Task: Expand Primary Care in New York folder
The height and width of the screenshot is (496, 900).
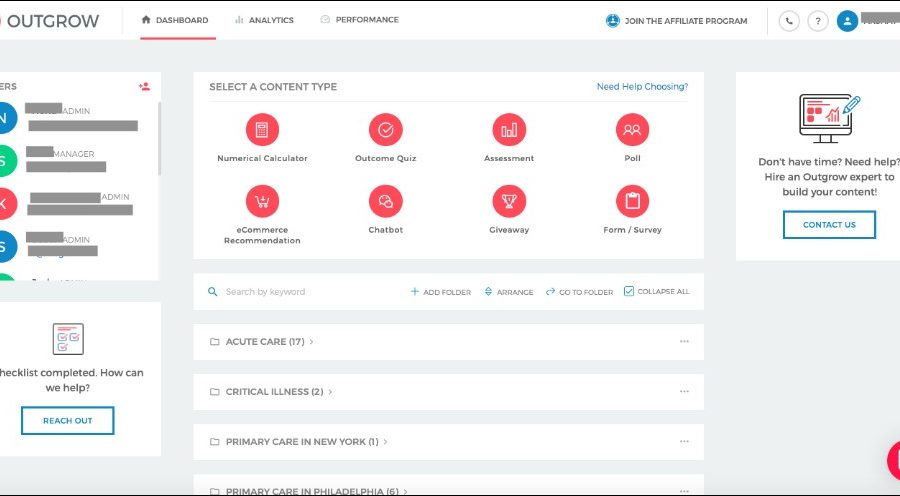Action: [302, 442]
